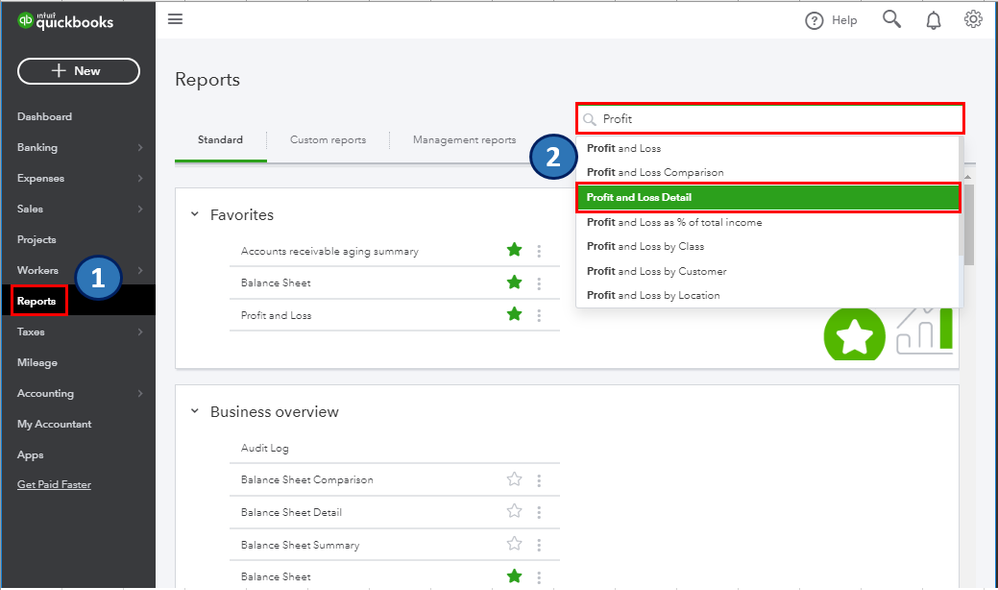The image size is (998, 590).
Task: Unfavorite Accounts receivable aging summary star
Action: (x=514, y=250)
